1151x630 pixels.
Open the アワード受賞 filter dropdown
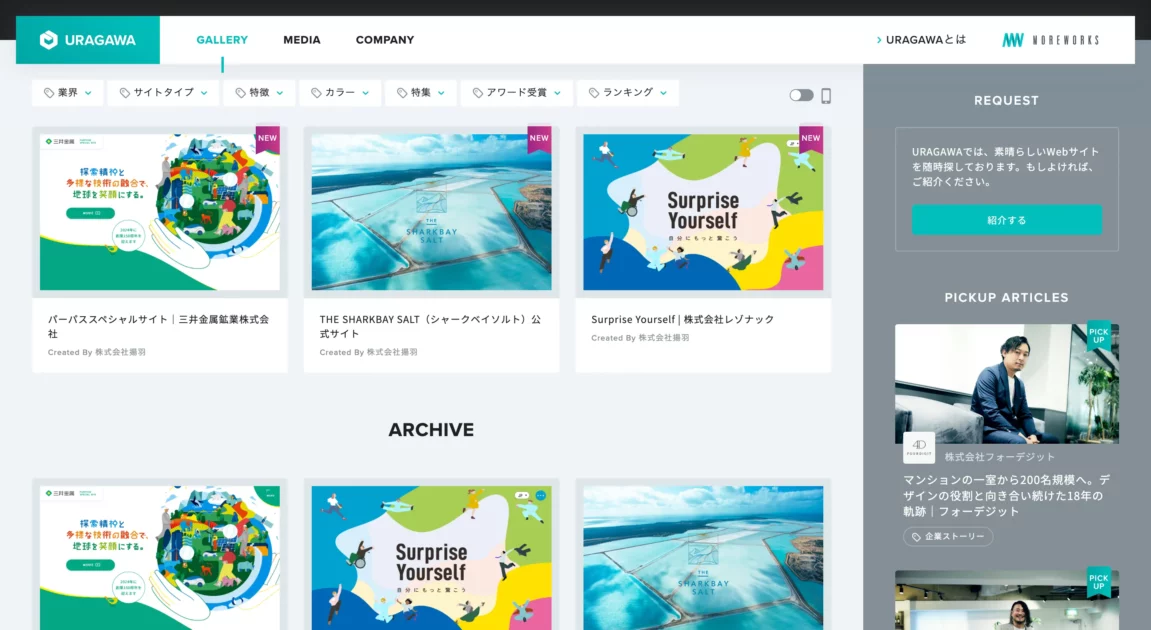click(517, 93)
